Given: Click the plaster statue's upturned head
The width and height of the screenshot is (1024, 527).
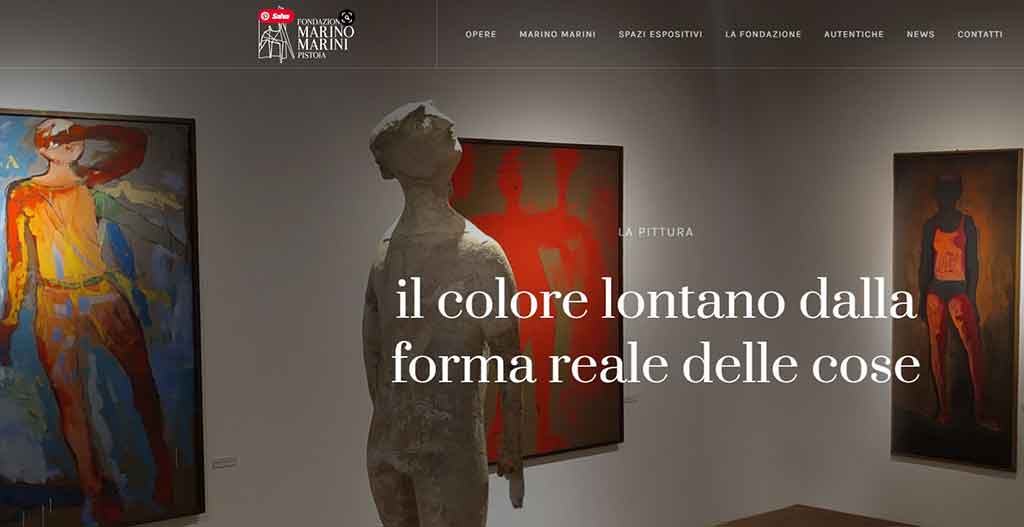Looking at the screenshot, I should click(416, 139).
